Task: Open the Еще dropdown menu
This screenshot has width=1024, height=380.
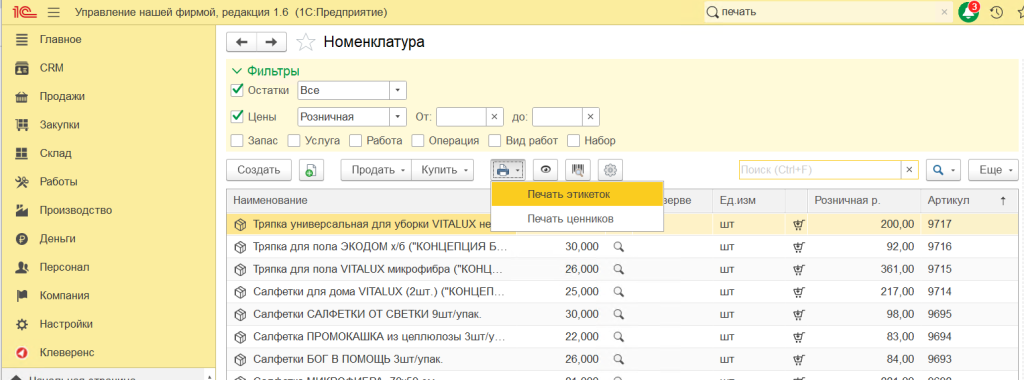Action: [993, 170]
